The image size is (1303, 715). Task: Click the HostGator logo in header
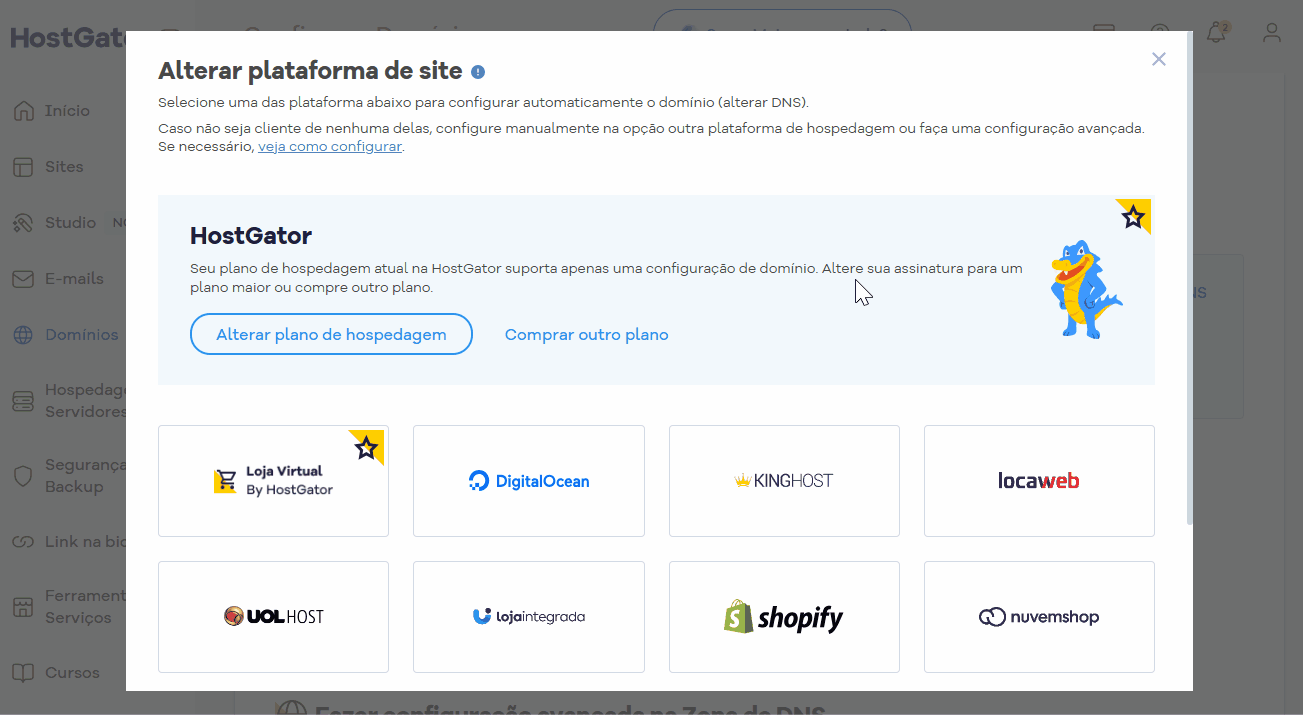coord(68,38)
